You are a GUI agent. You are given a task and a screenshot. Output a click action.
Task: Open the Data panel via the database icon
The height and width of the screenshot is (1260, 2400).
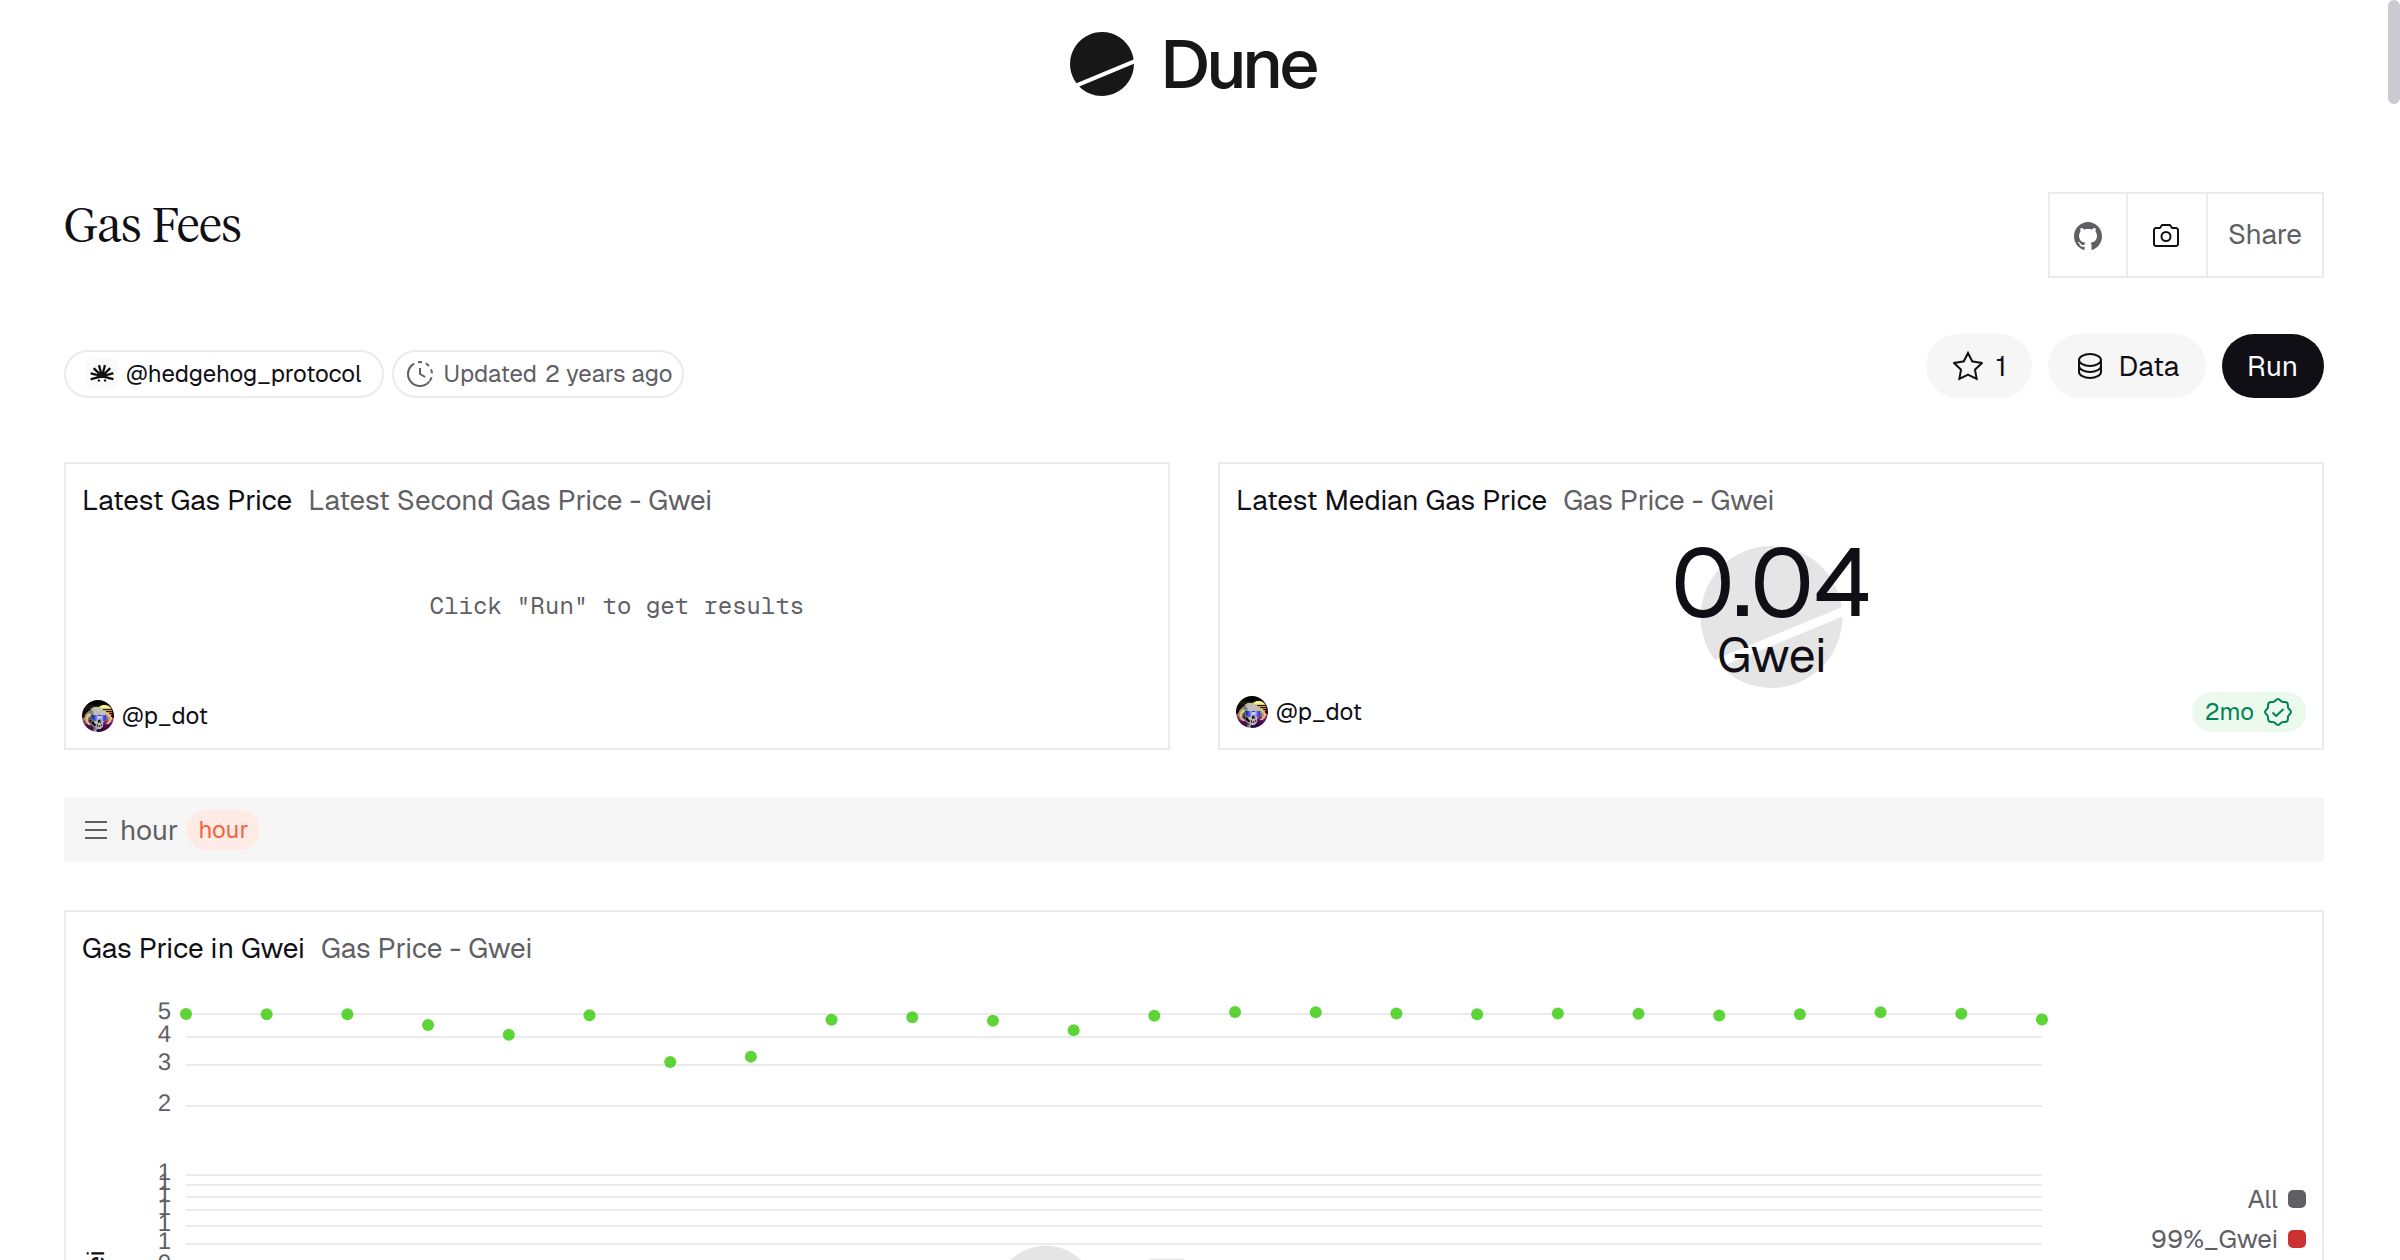coord(2092,366)
